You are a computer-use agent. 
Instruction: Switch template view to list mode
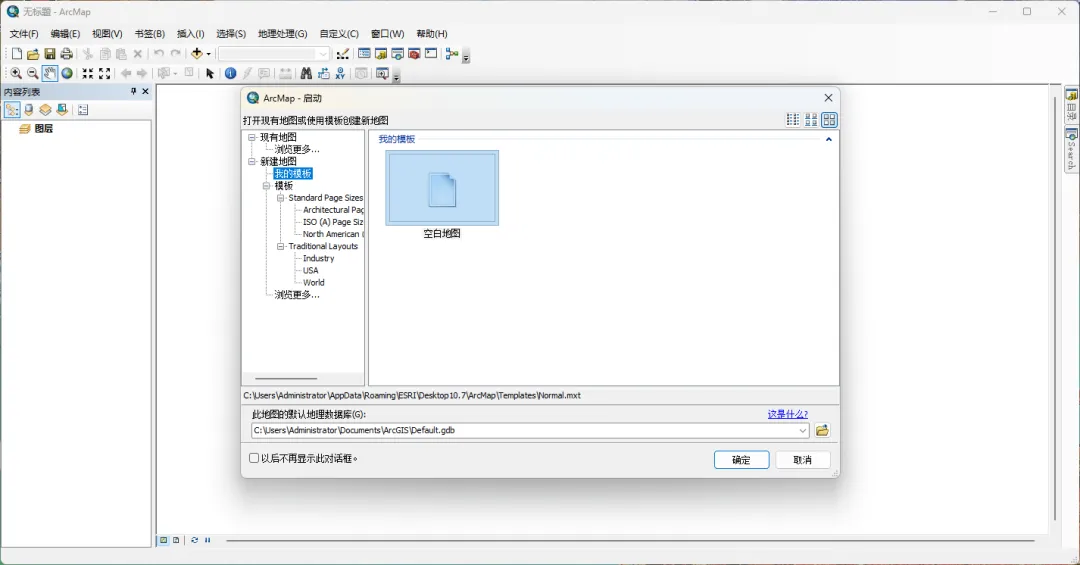tap(793, 120)
